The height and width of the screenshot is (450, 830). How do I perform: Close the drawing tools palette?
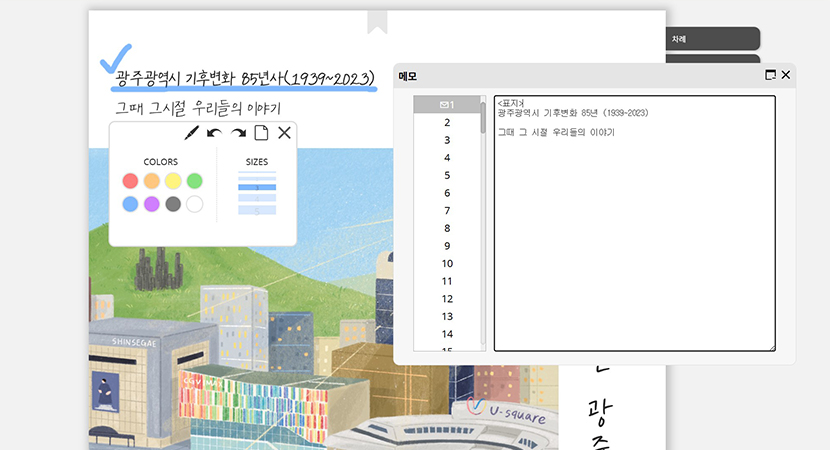[284, 133]
